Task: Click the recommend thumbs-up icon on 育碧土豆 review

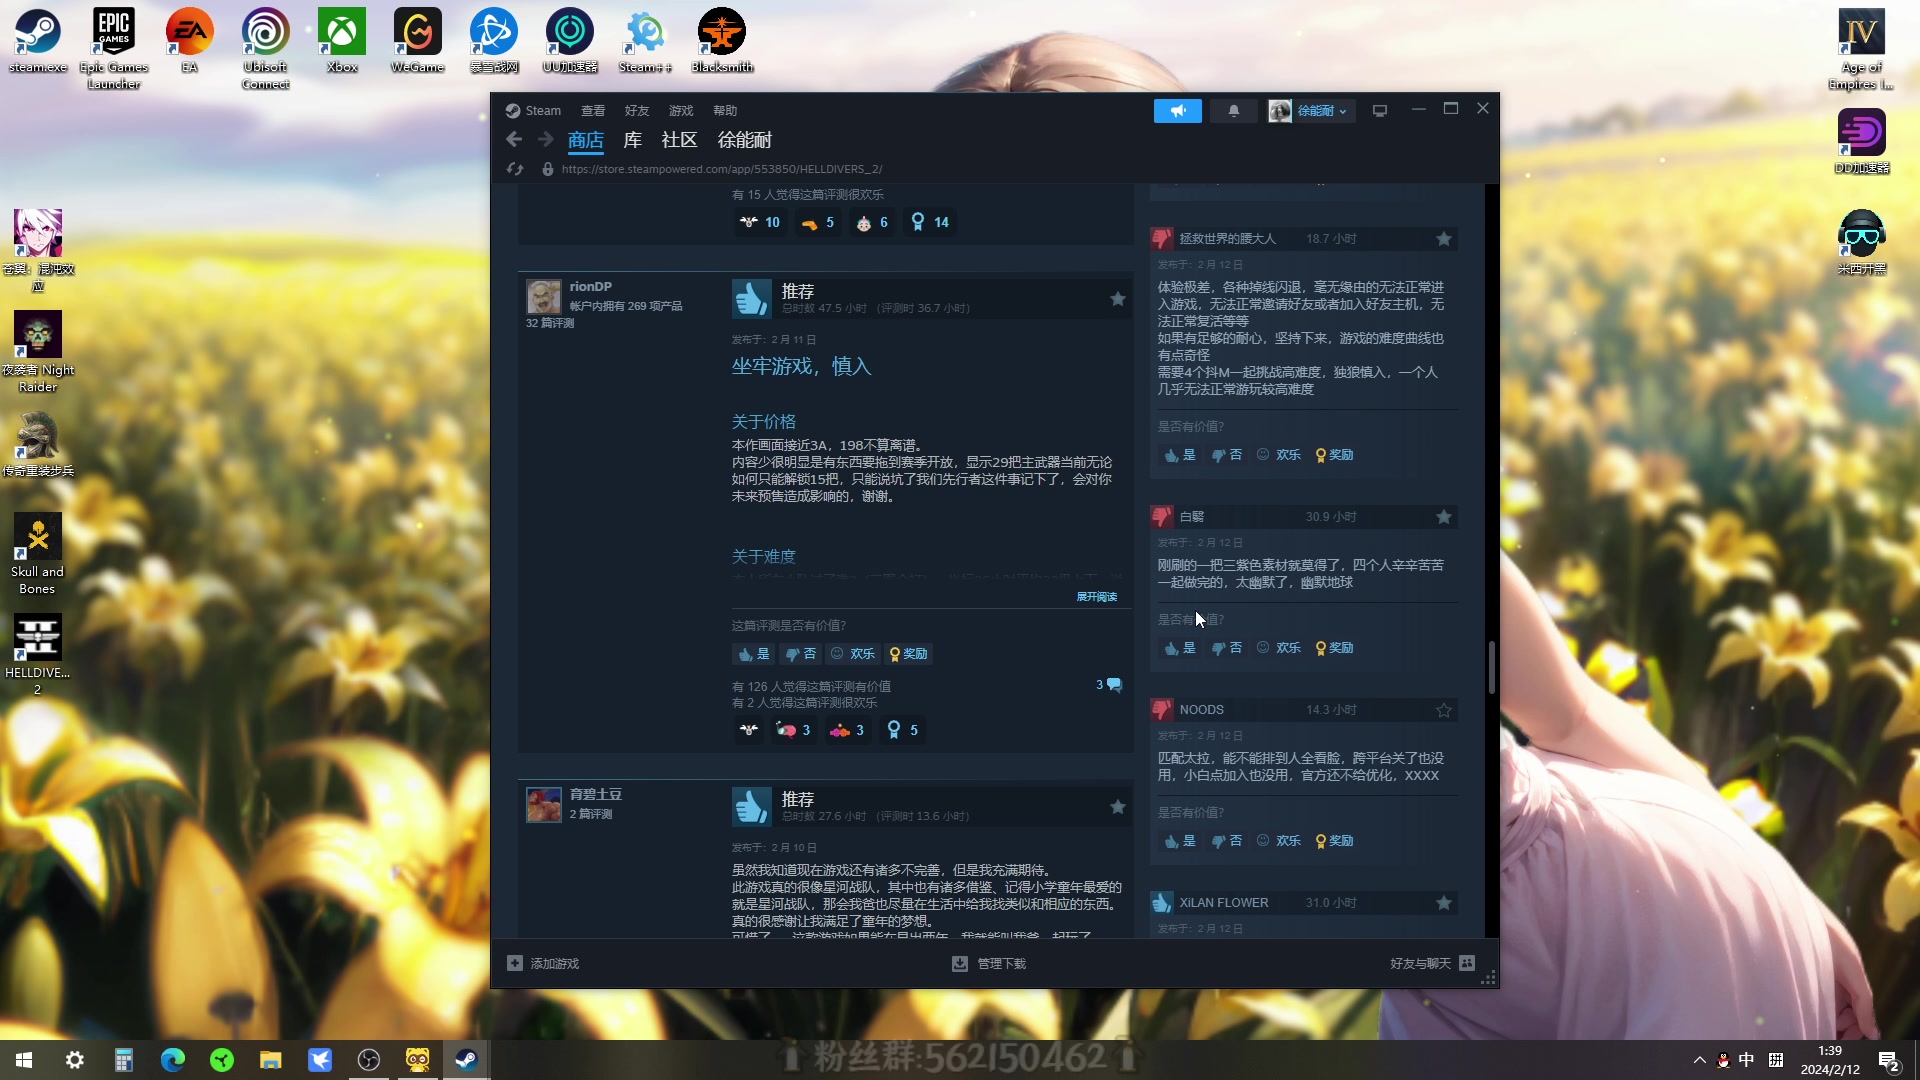Action: pos(752,806)
